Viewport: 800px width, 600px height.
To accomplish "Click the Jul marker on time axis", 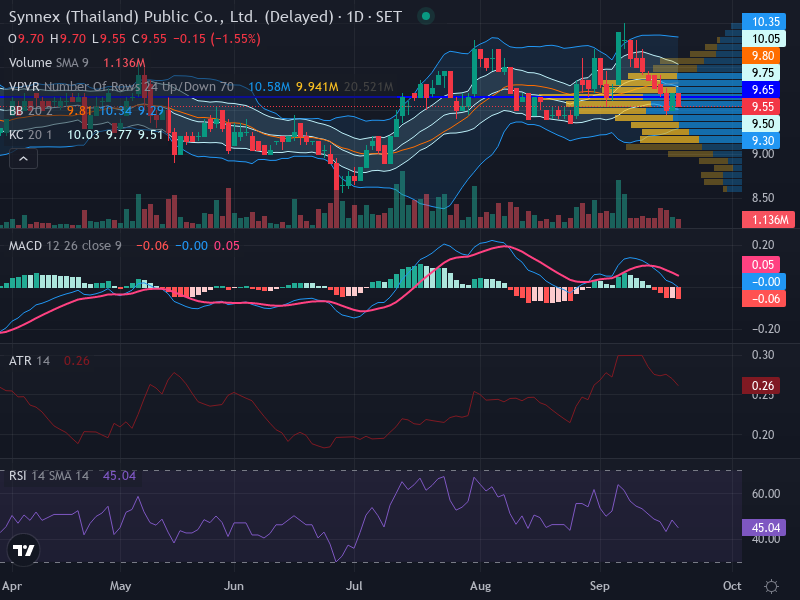I will coord(354,586).
